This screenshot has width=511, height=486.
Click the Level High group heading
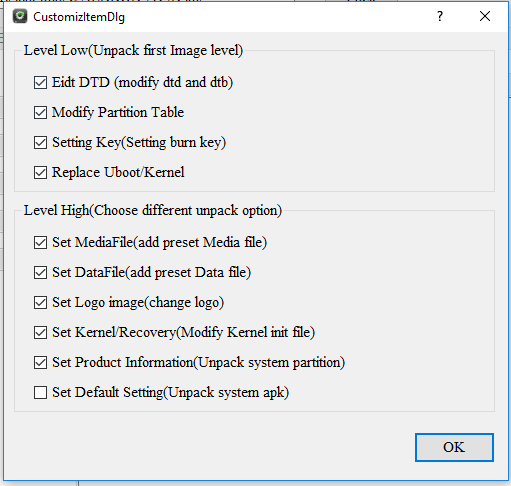tap(153, 211)
